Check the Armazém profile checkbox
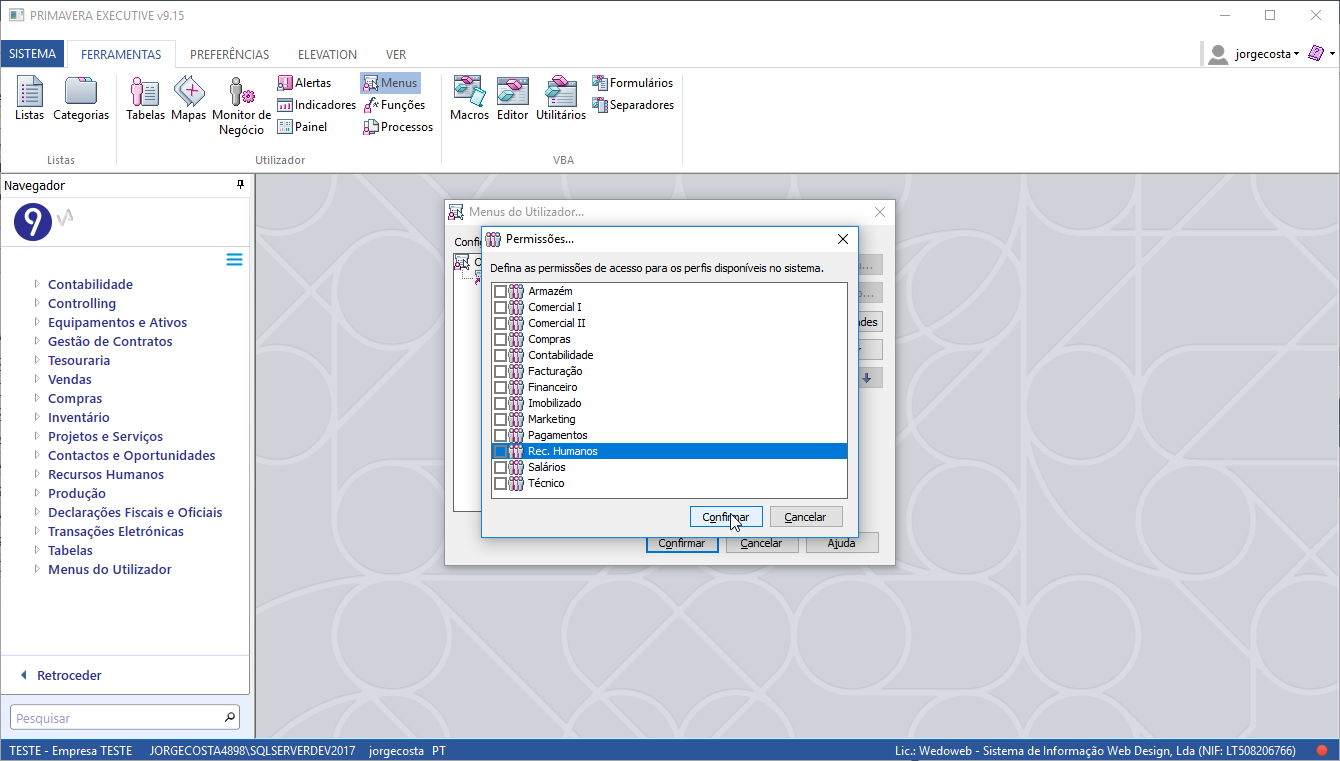Image resolution: width=1340 pixels, height=761 pixels. 500,291
